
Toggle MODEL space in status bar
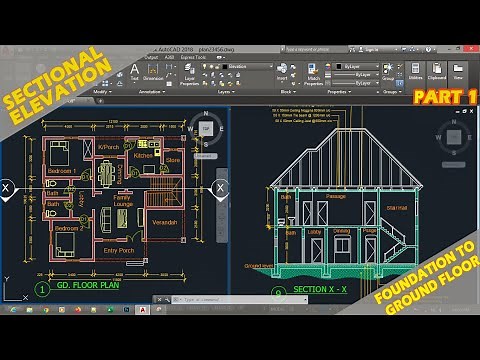click(276, 309)
